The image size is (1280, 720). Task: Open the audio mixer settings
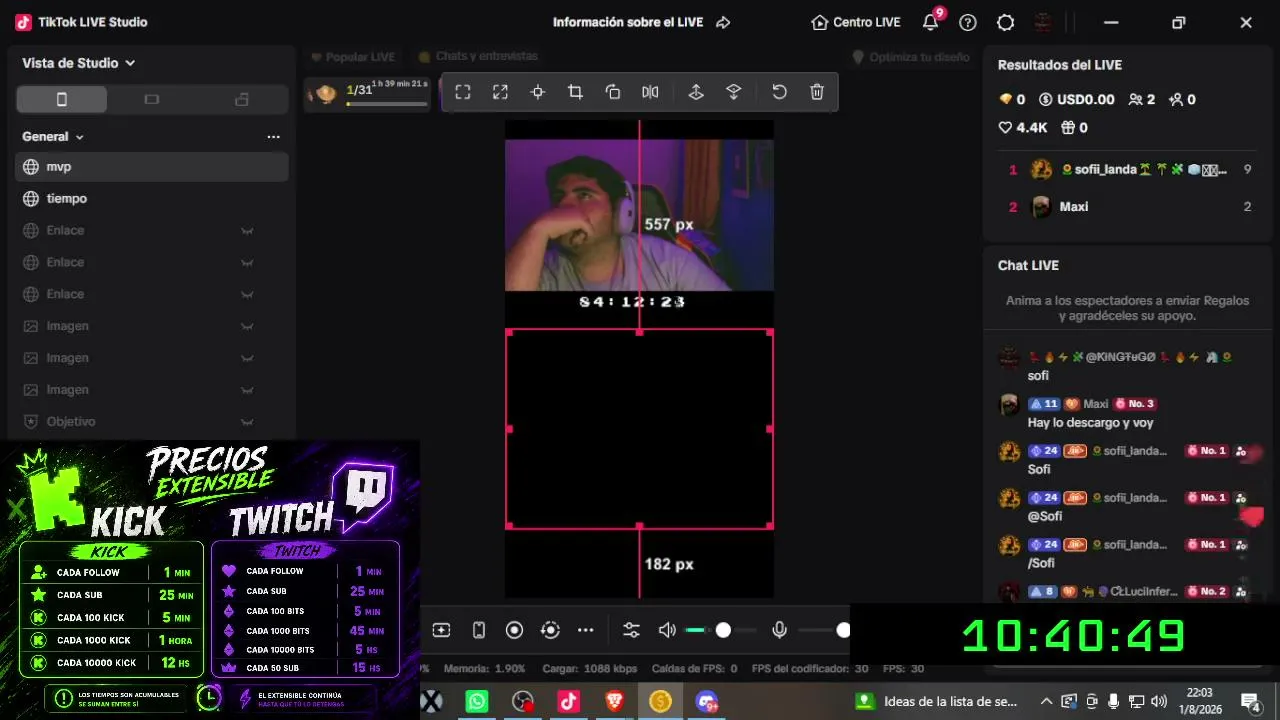631,630
